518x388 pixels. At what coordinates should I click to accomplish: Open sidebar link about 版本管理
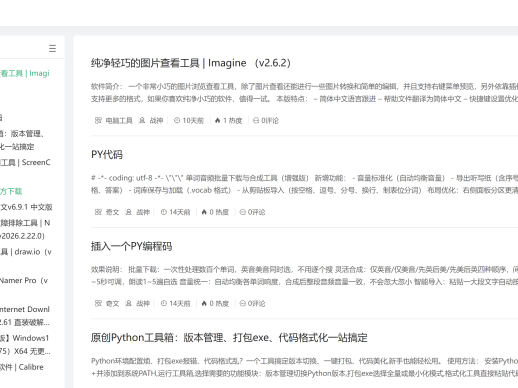(x=22, y=140)
